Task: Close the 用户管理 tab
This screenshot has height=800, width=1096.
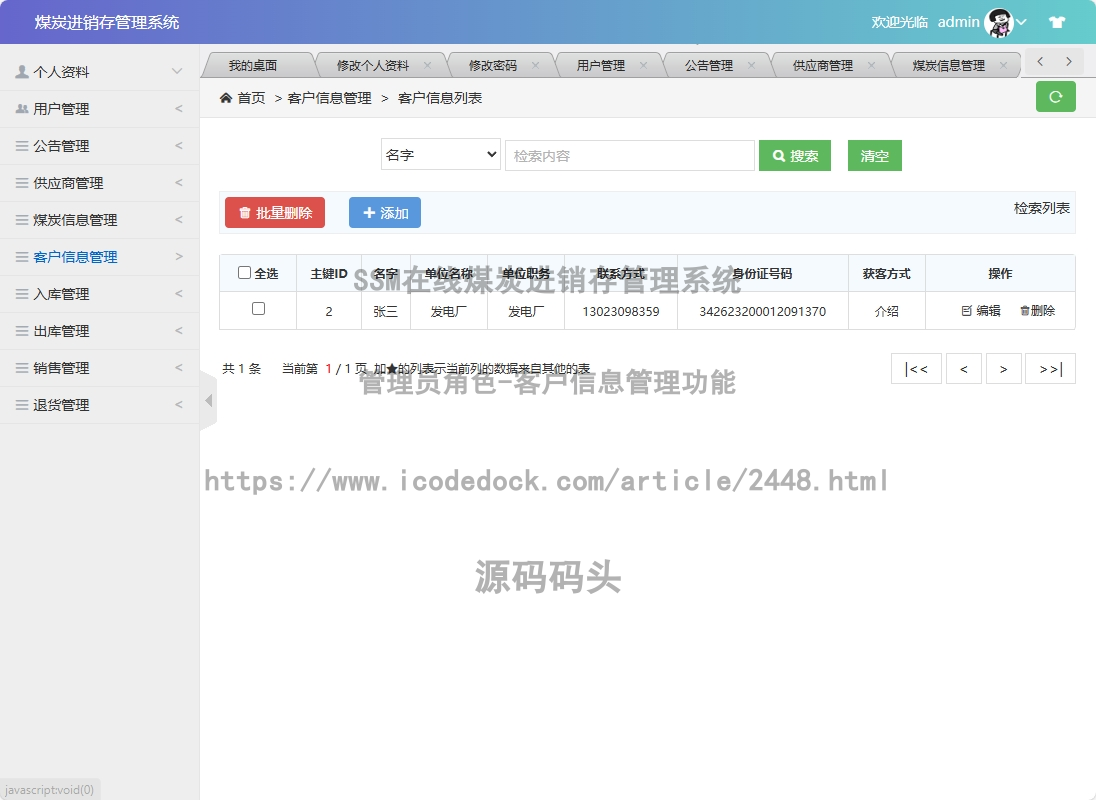Action: [x=643, y=65]
